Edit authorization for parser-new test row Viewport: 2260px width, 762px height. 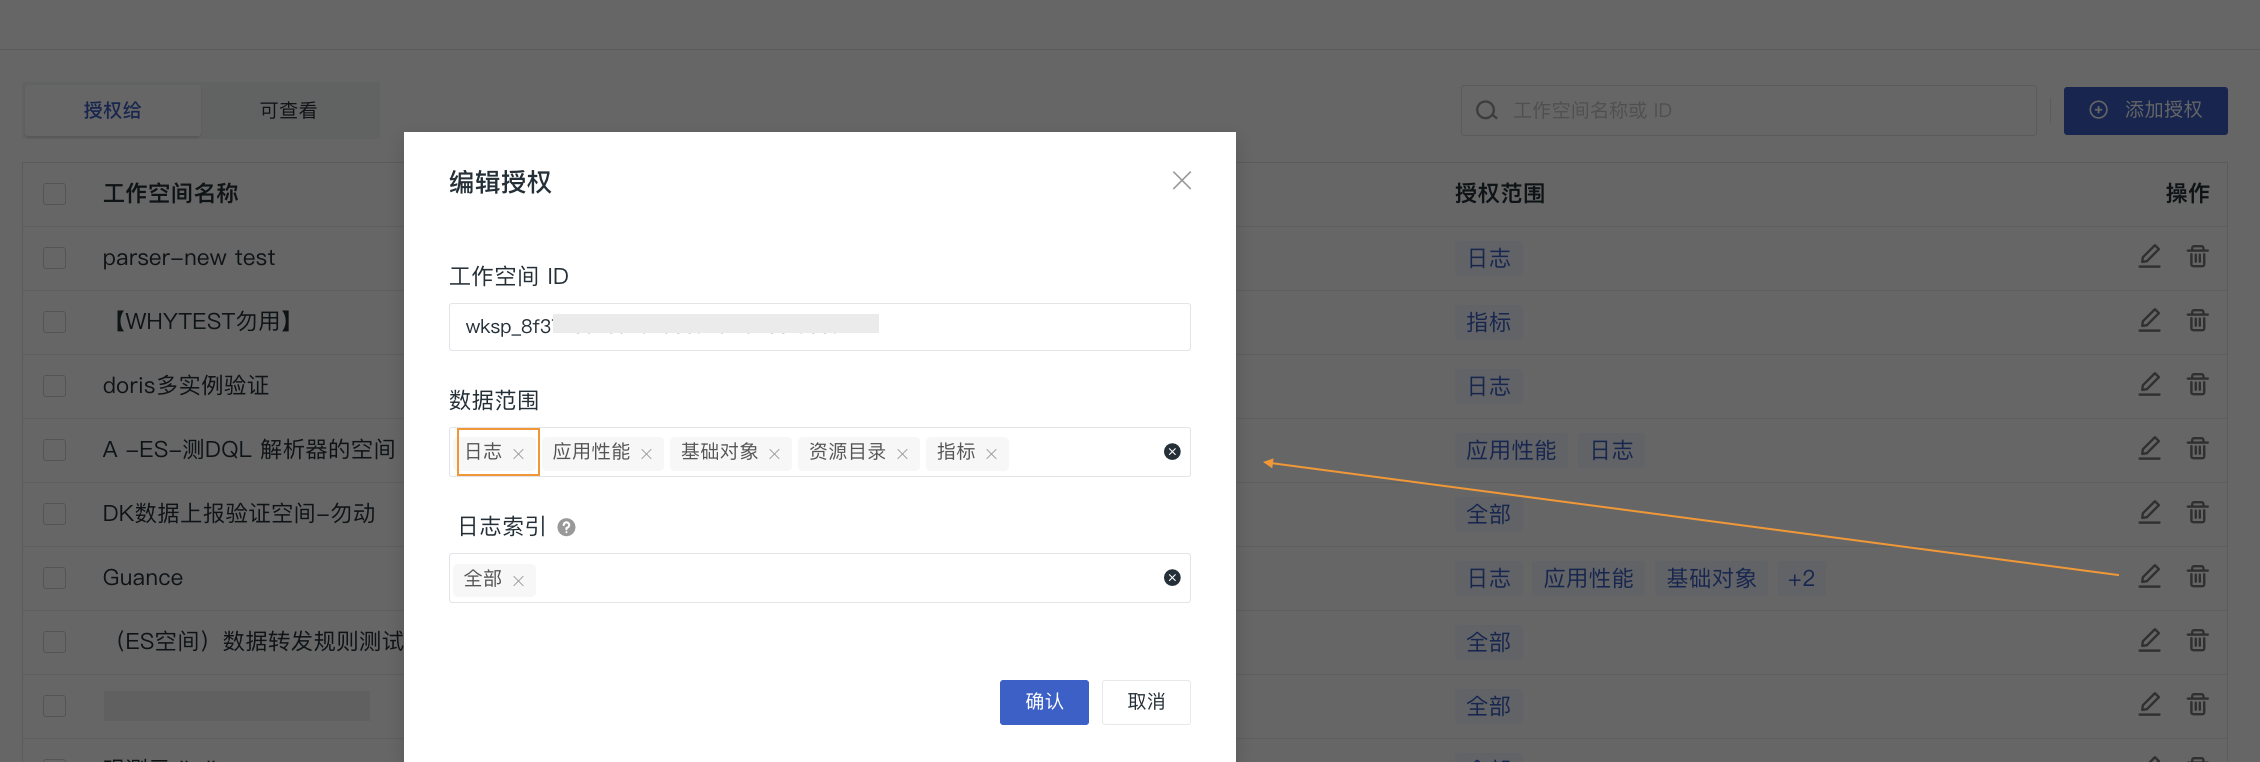tap(2149, 256)
